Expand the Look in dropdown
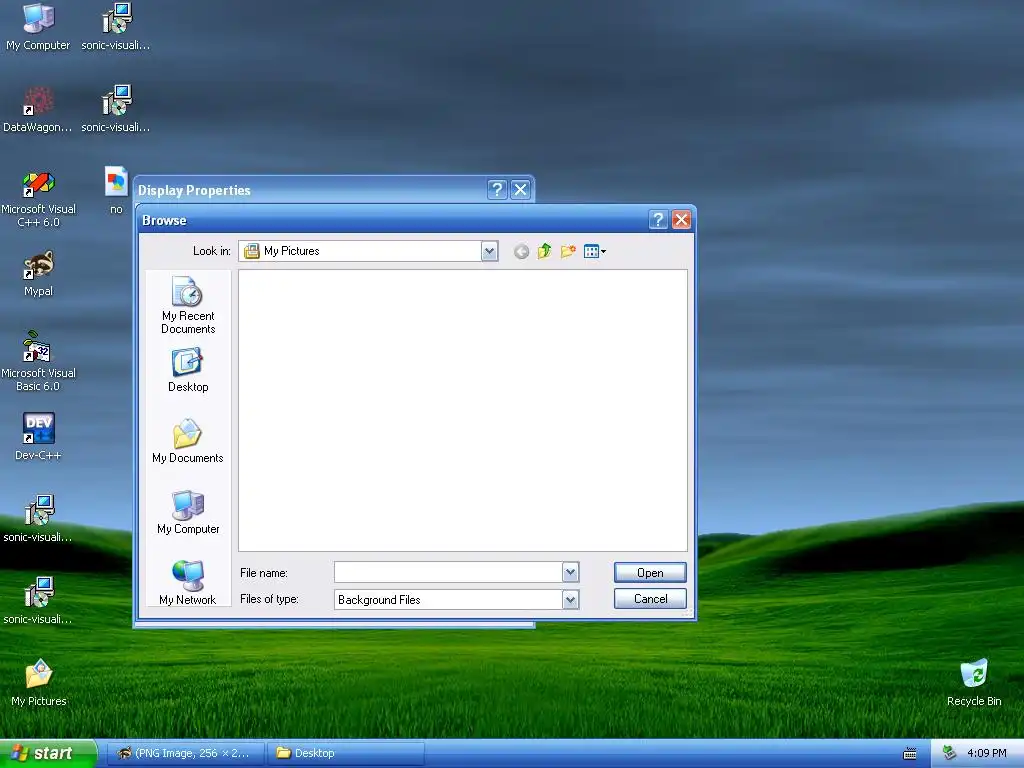 [x=489, y=251]
